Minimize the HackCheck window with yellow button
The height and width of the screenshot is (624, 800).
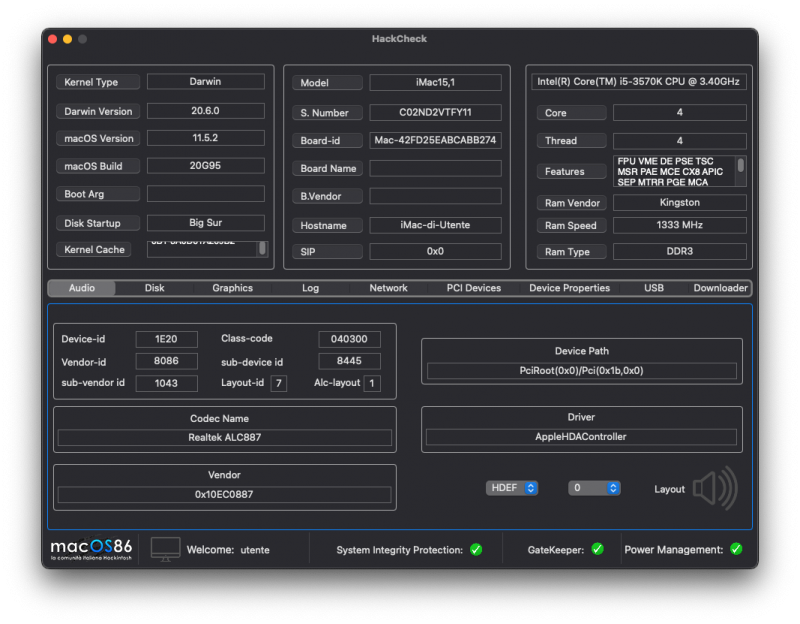click(x=67, y=39)
